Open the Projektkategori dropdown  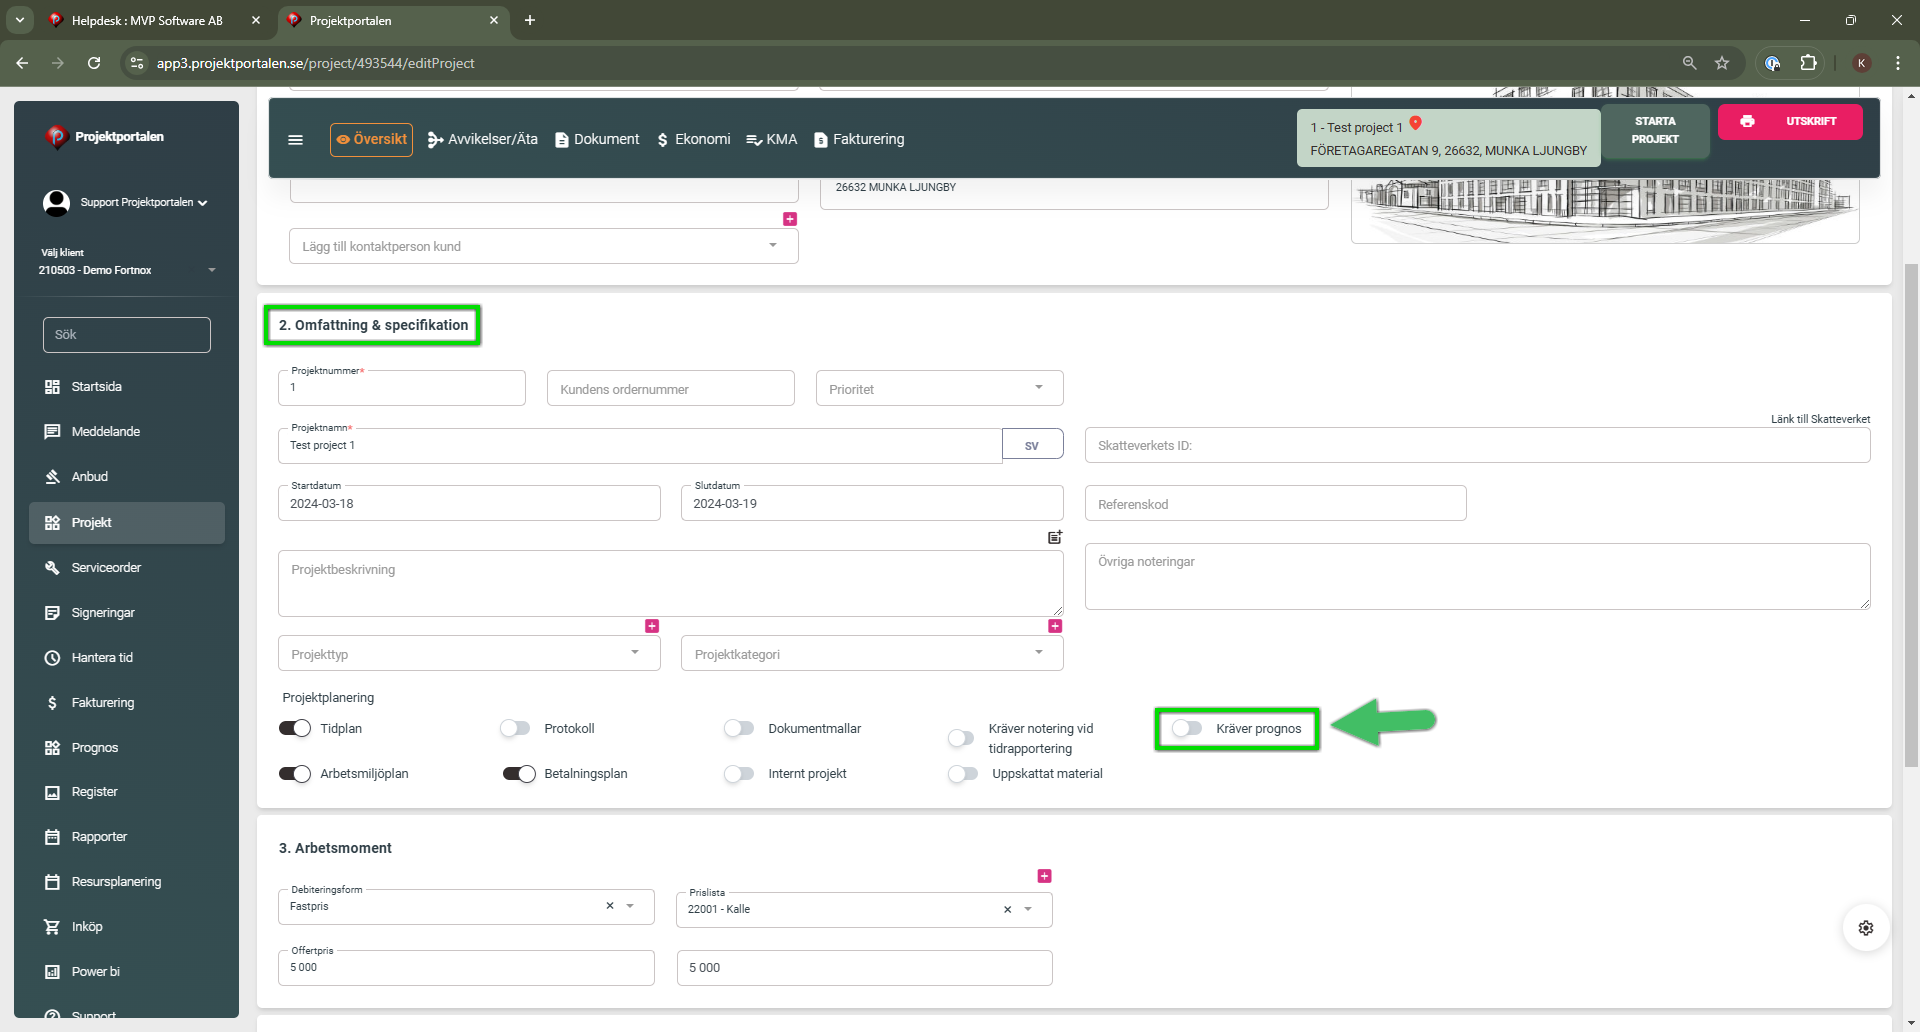(872, 653)
